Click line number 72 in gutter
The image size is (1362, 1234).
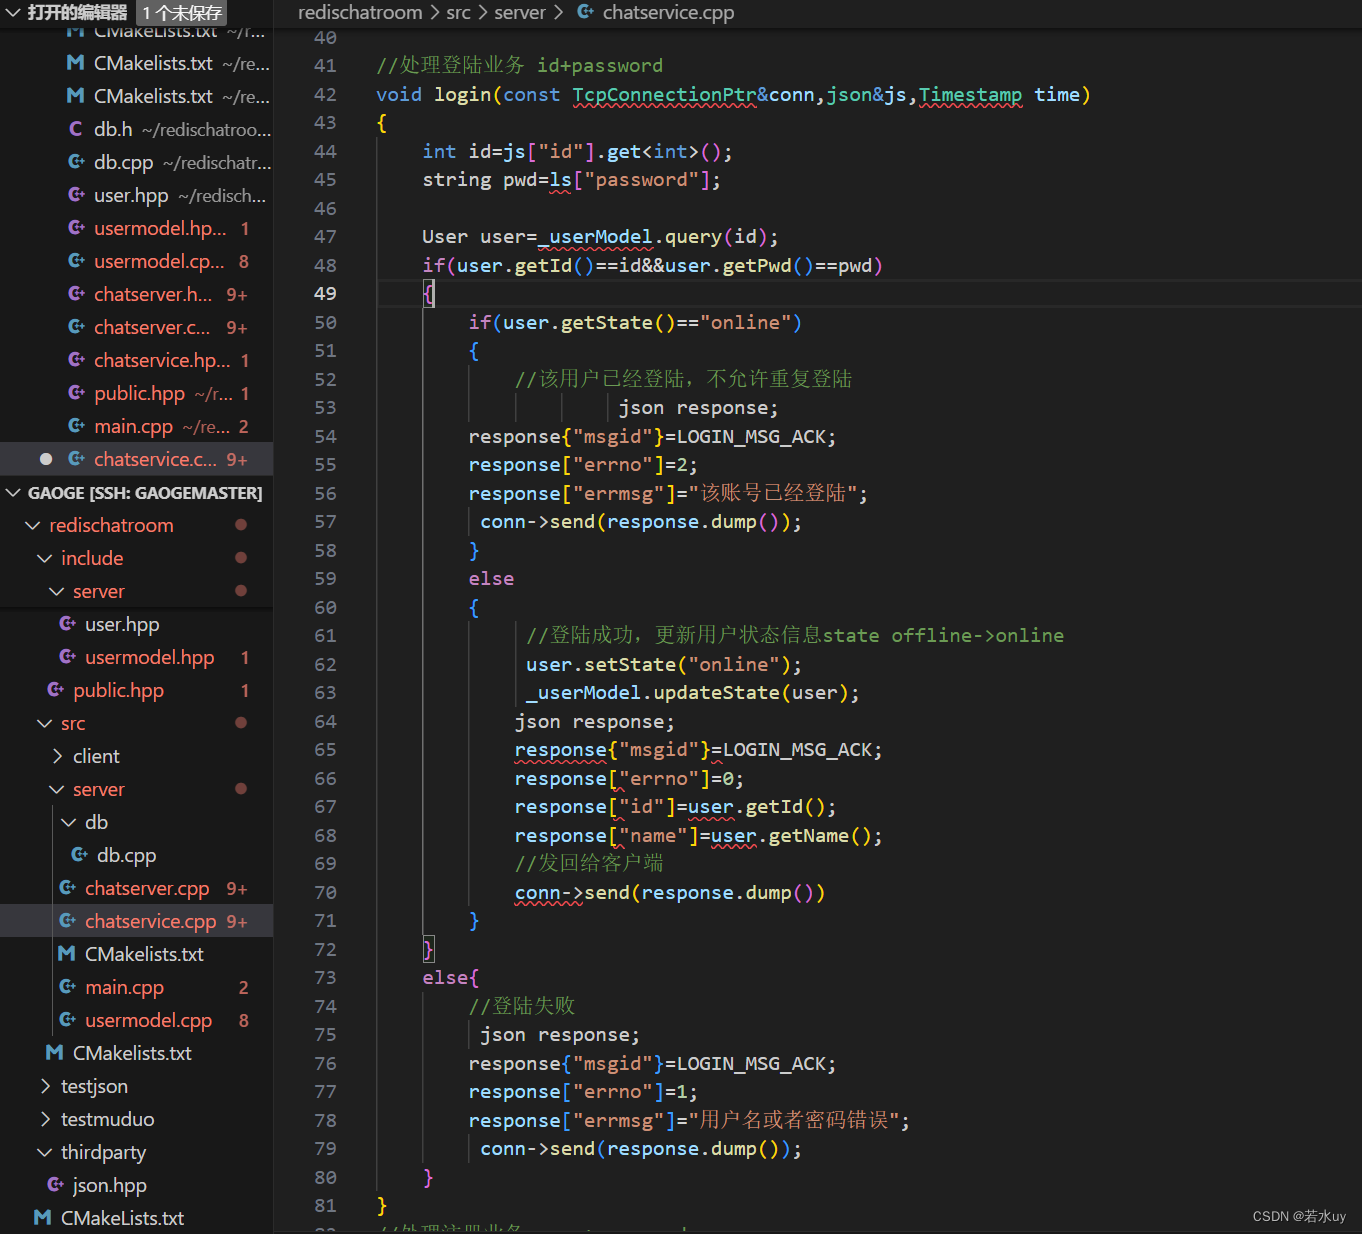325,950
